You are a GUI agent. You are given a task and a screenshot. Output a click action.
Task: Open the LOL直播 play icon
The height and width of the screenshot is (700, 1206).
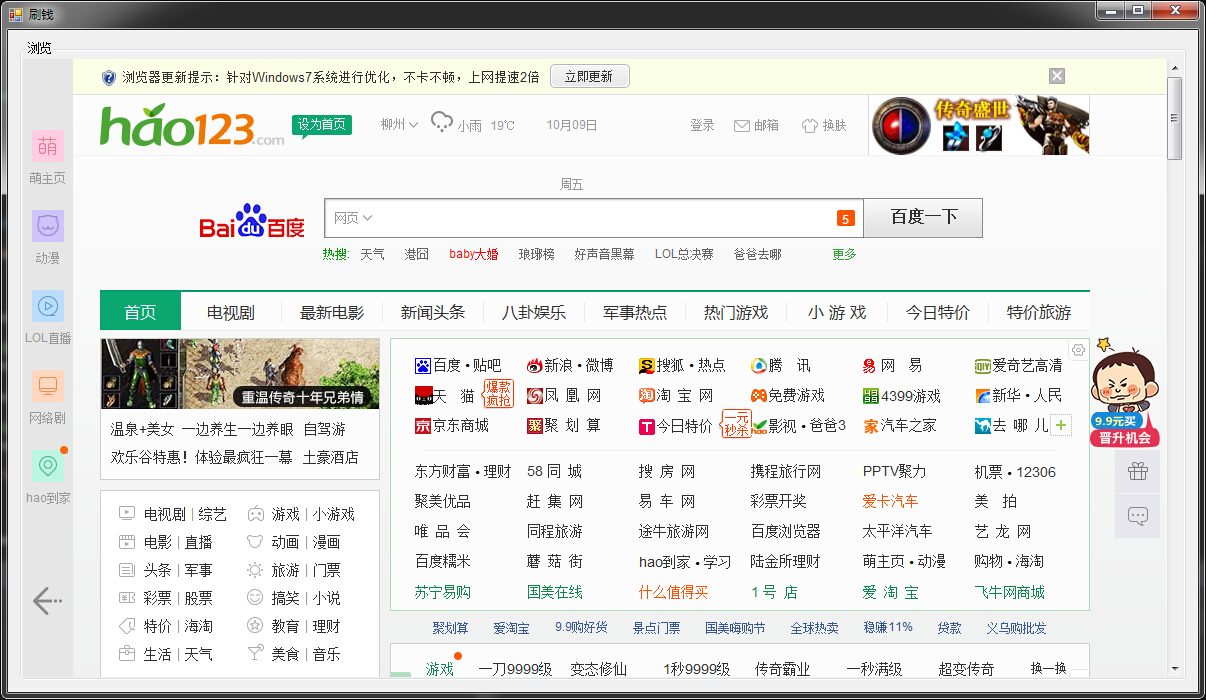(47, 306)
